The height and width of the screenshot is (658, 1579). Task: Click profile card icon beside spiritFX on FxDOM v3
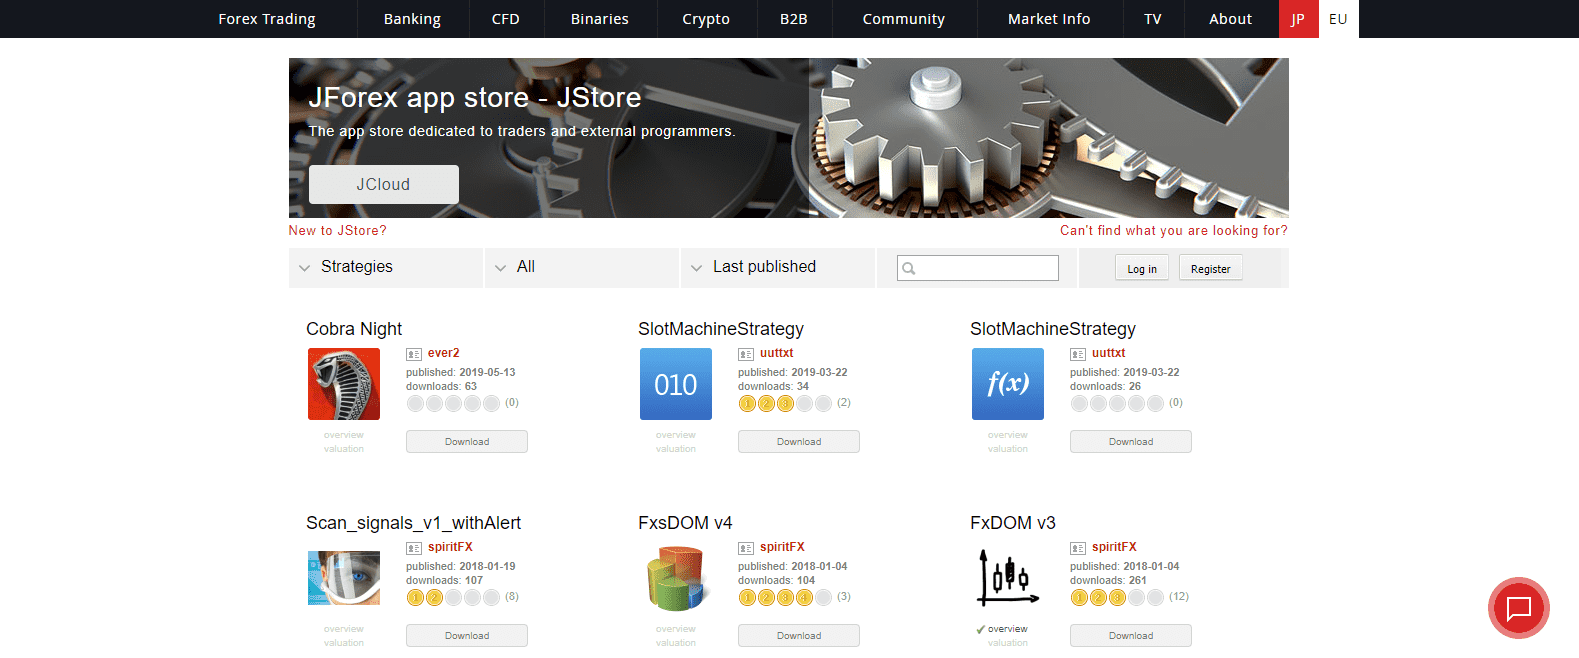1078,548
